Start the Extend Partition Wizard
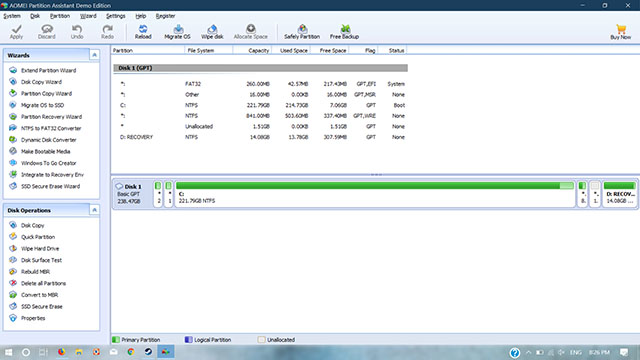 pyautogui.click(x=49, y=70)
